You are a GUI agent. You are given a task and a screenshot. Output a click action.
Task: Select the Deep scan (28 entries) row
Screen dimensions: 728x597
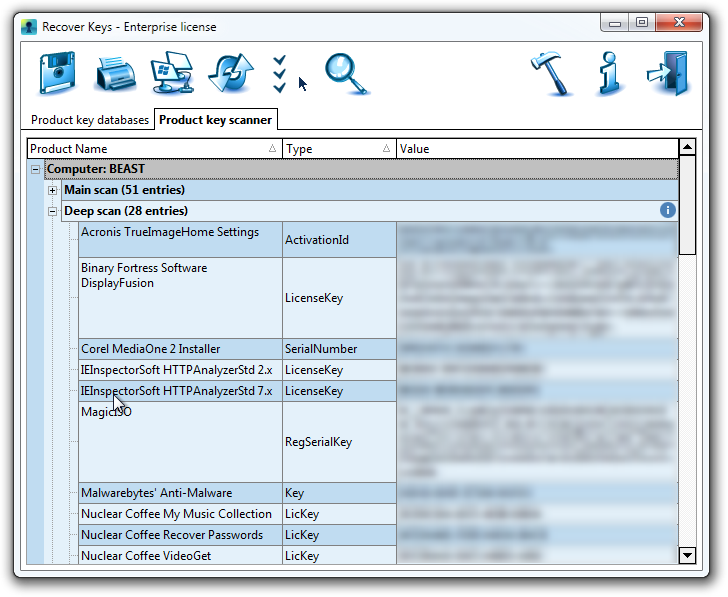pyautogui.click(x=370, y=211)
